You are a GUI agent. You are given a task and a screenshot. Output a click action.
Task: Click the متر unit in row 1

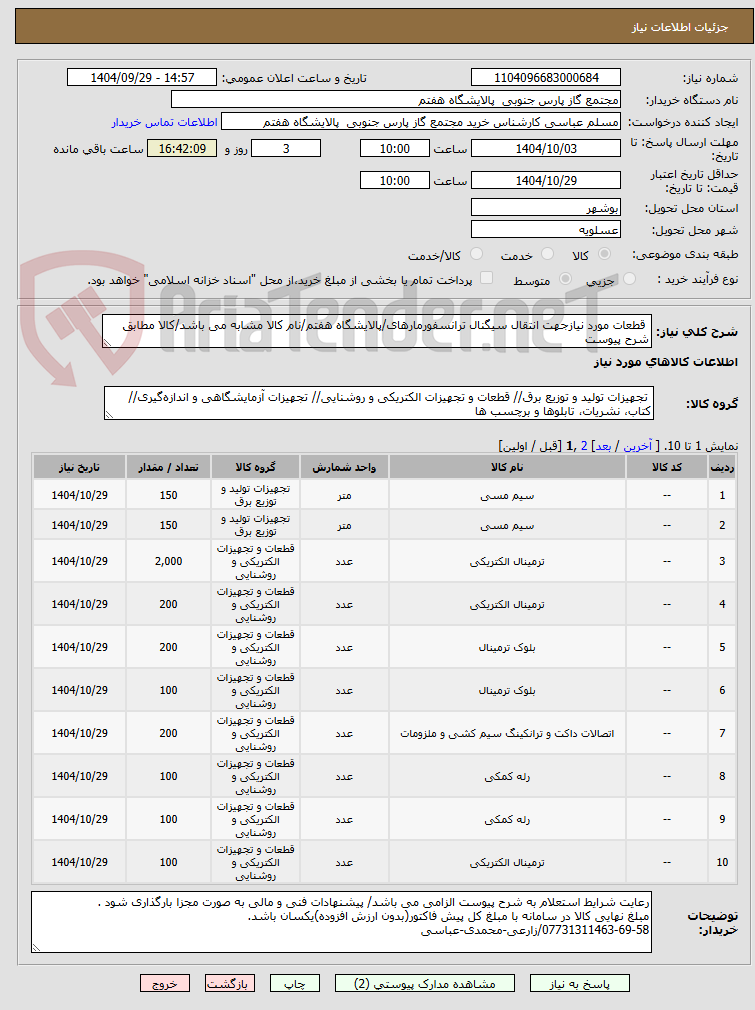point(344,495)
